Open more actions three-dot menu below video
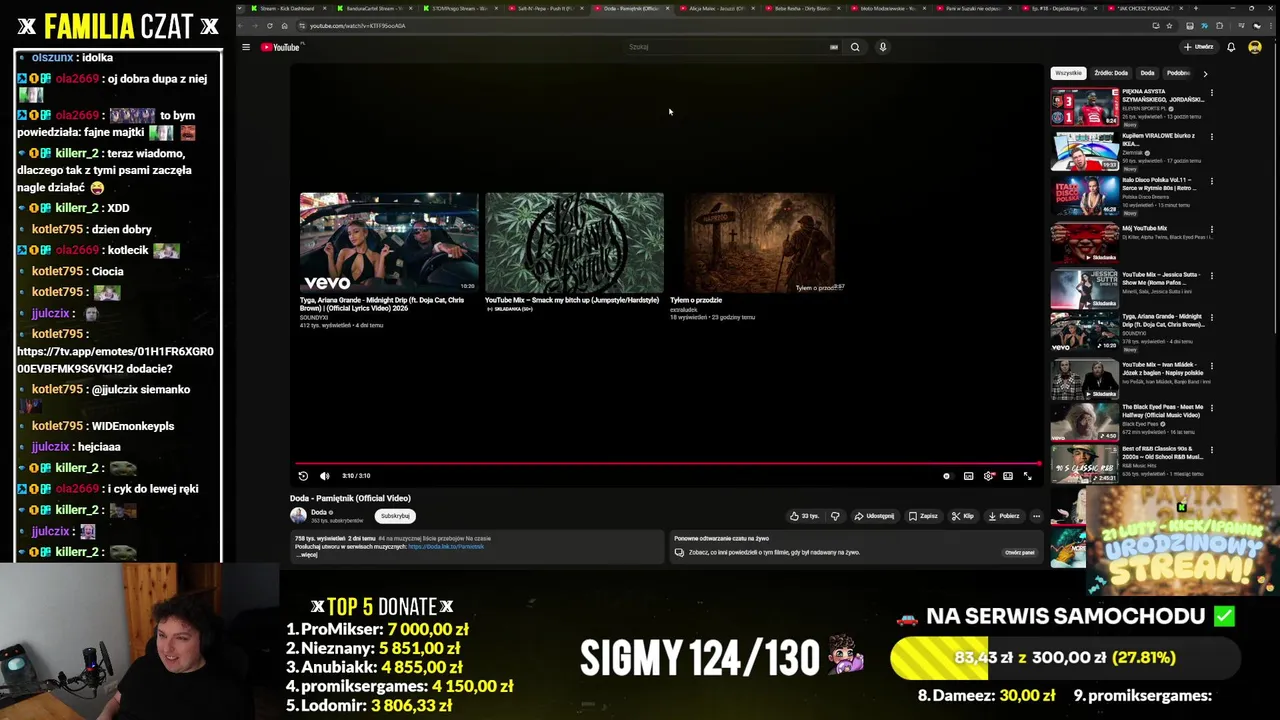This screenshot has height=720, width=1280. tap(1036, 516)
